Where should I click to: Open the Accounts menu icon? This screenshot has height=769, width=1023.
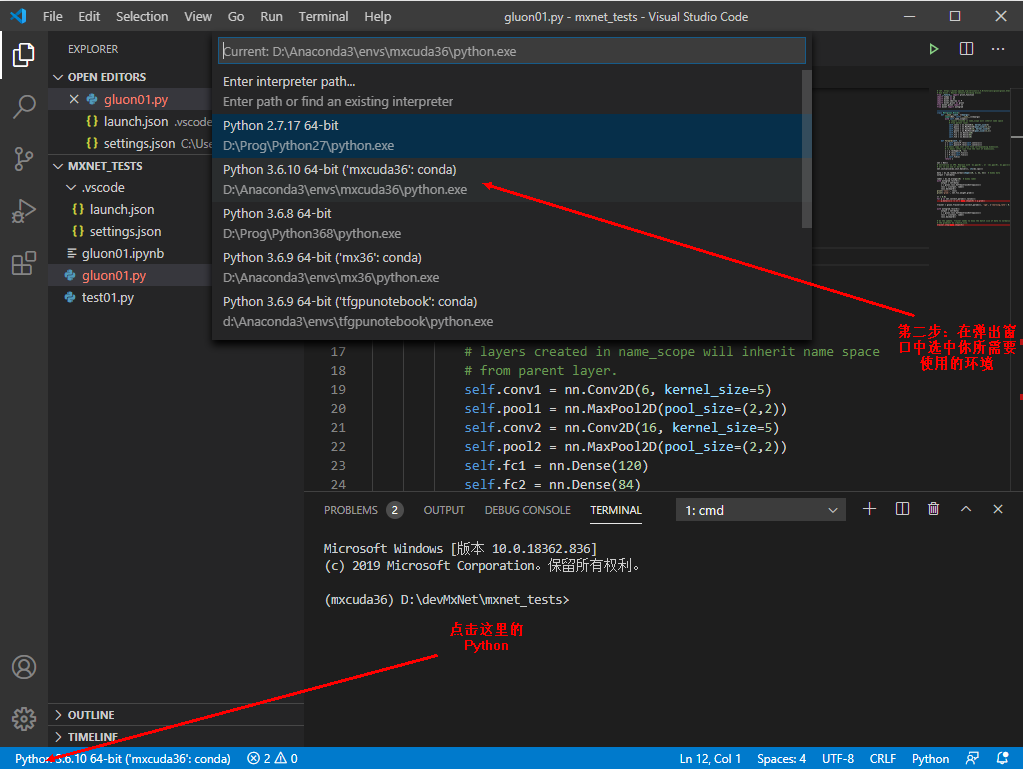tap(23, 667)
